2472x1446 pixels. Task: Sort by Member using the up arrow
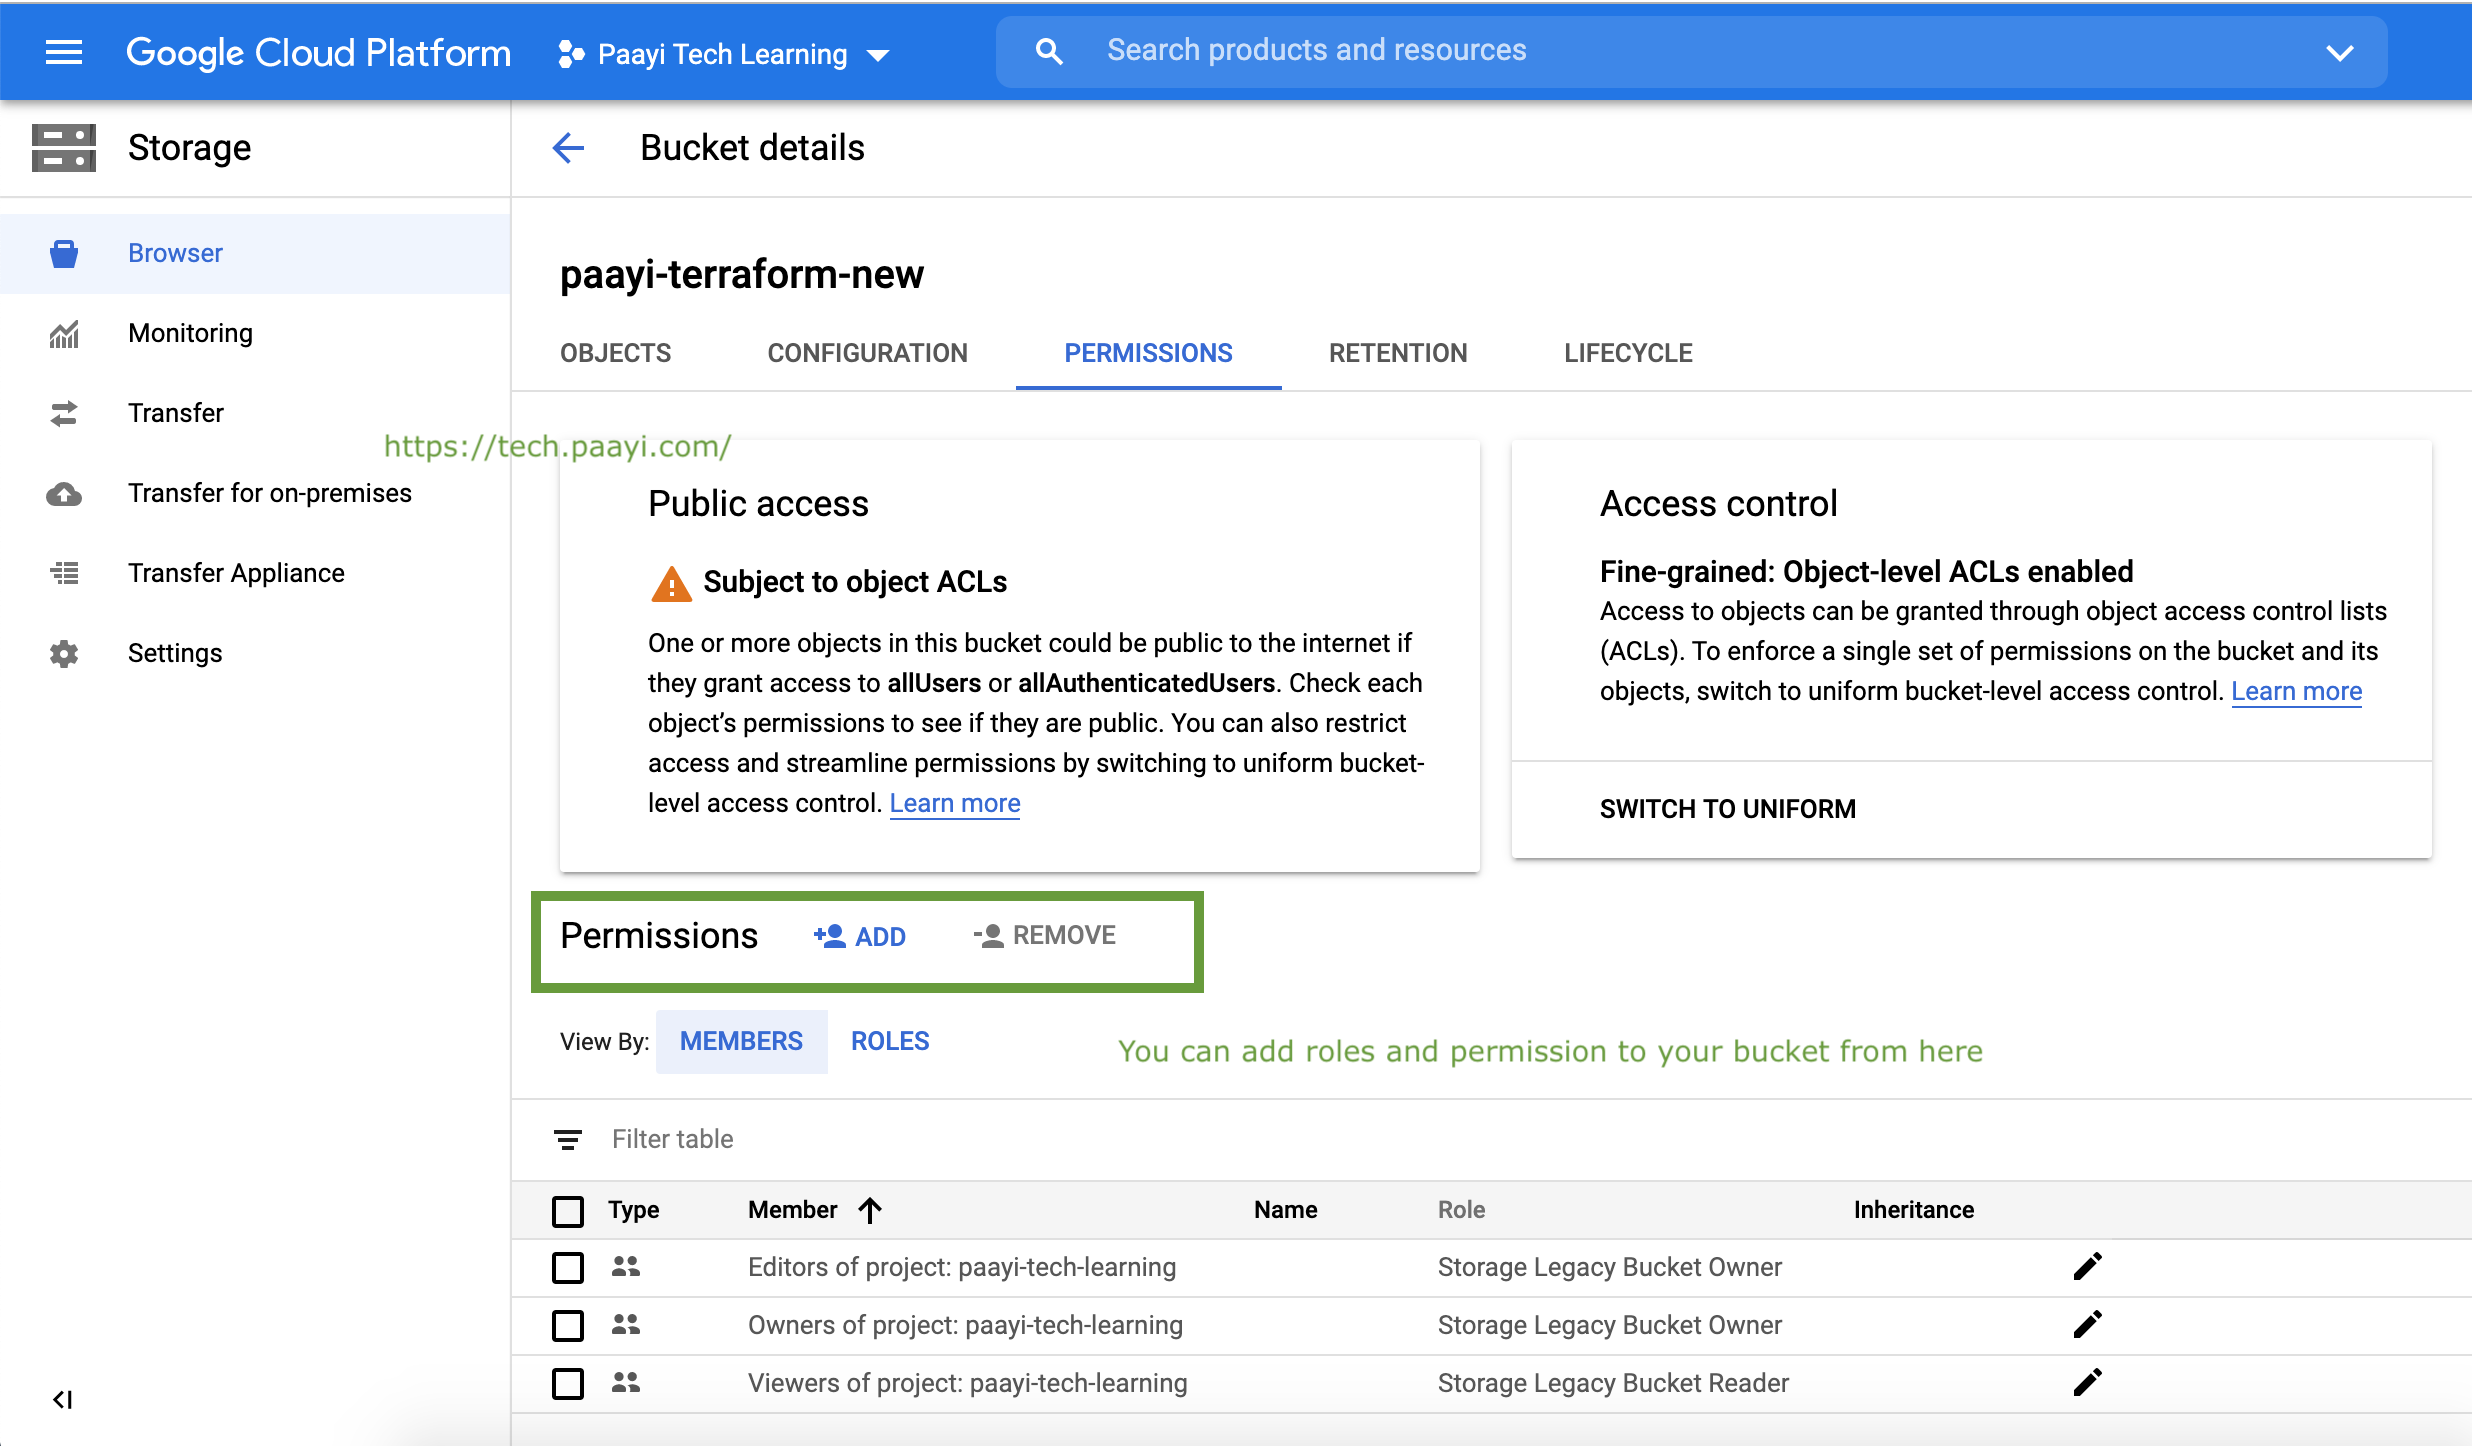coord(870,1210)
